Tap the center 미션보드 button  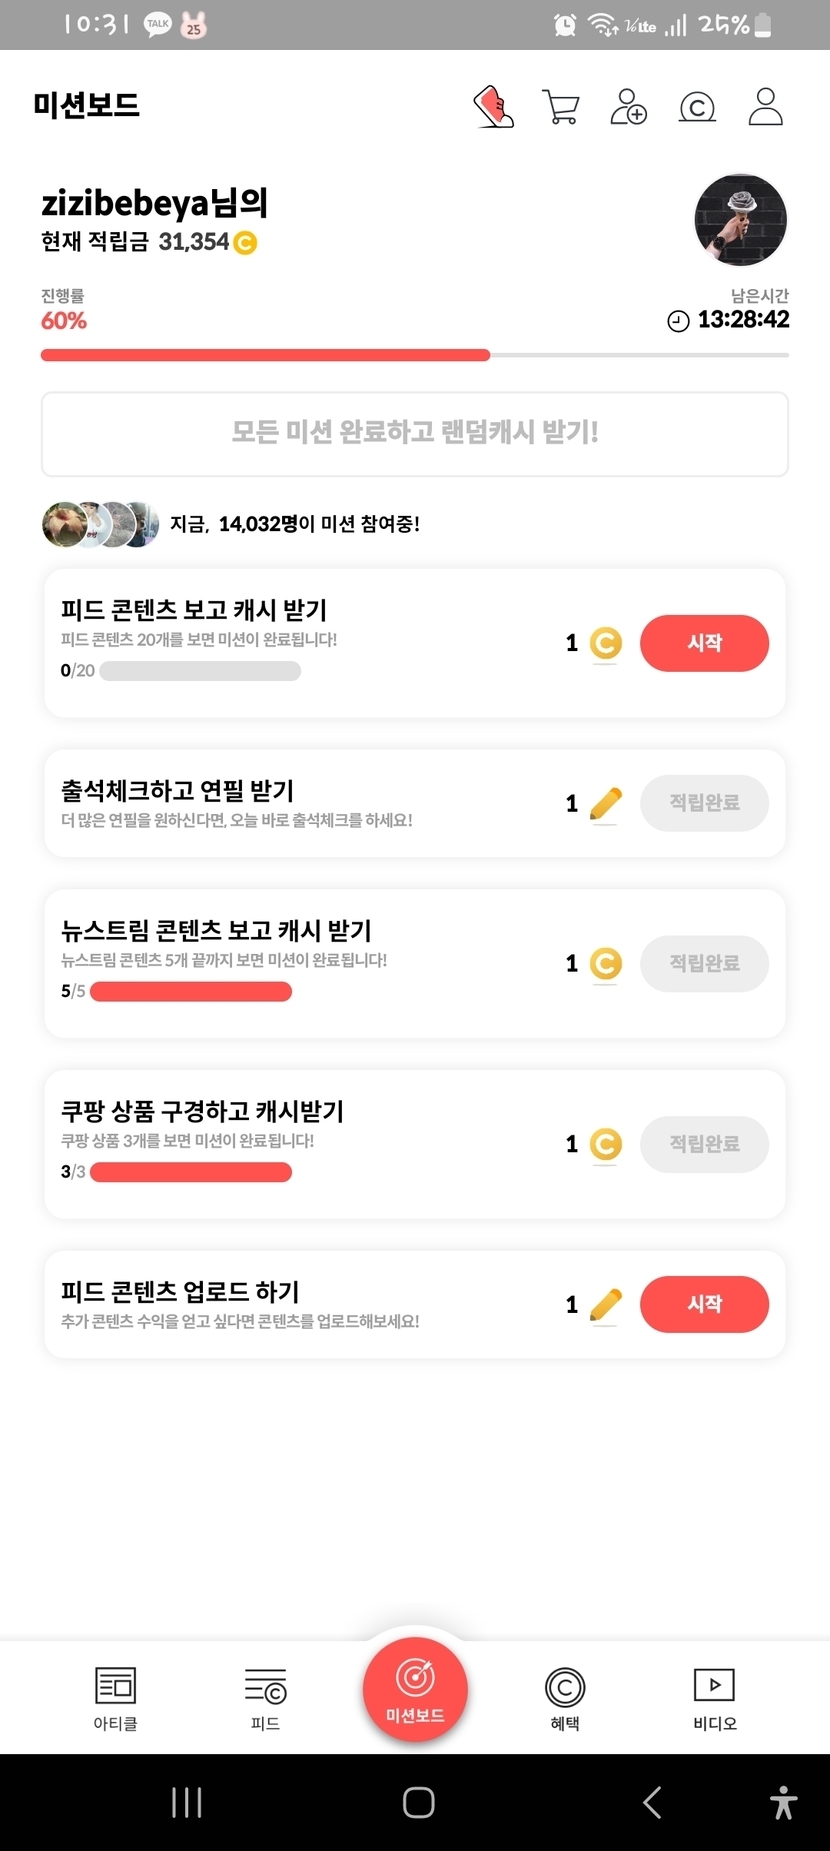[x=415, y=1689]
